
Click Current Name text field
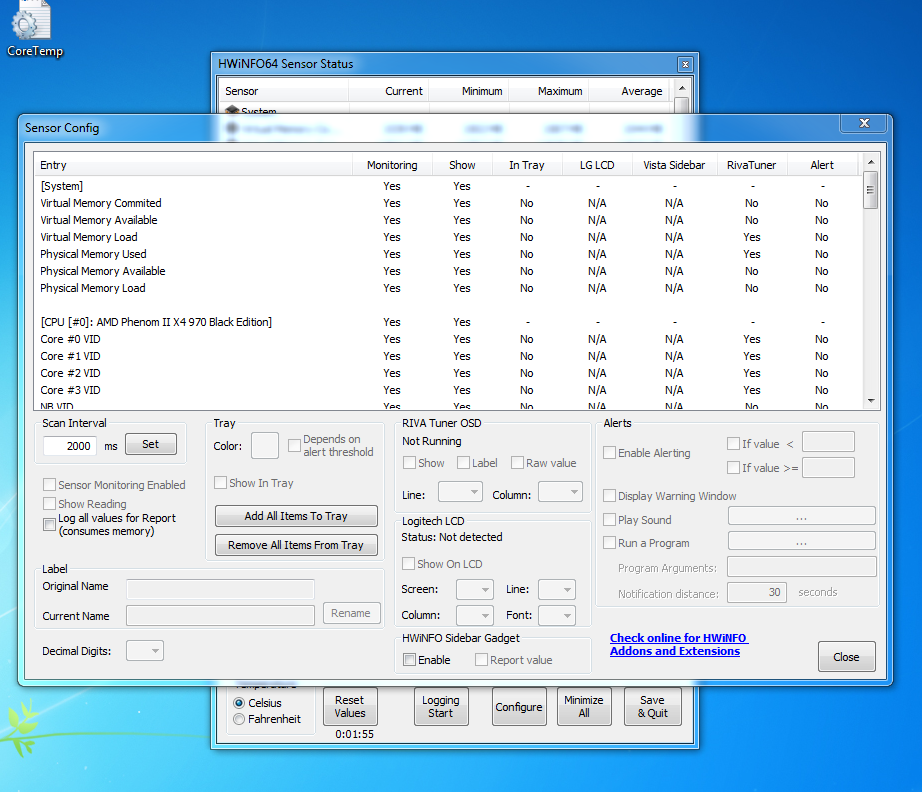tap(221, 616)
